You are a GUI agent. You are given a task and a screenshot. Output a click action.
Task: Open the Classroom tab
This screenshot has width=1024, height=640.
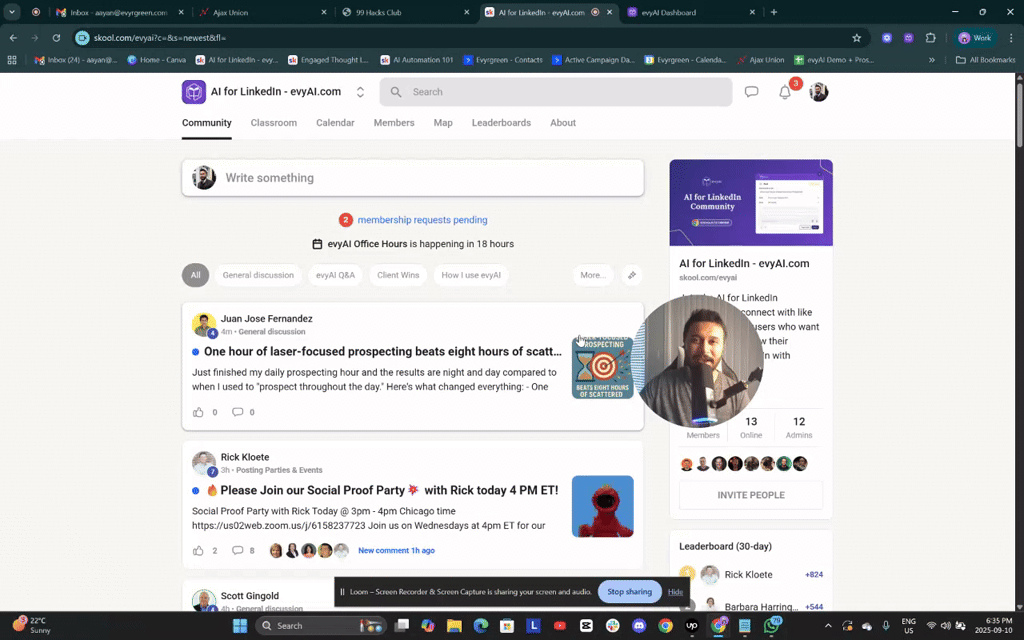point(274,123)
